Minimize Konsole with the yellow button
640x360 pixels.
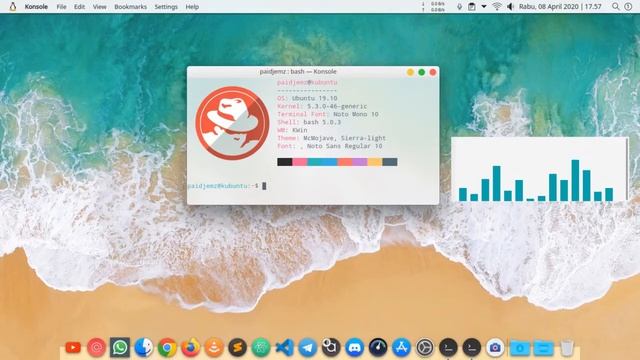tap(410, 72)
